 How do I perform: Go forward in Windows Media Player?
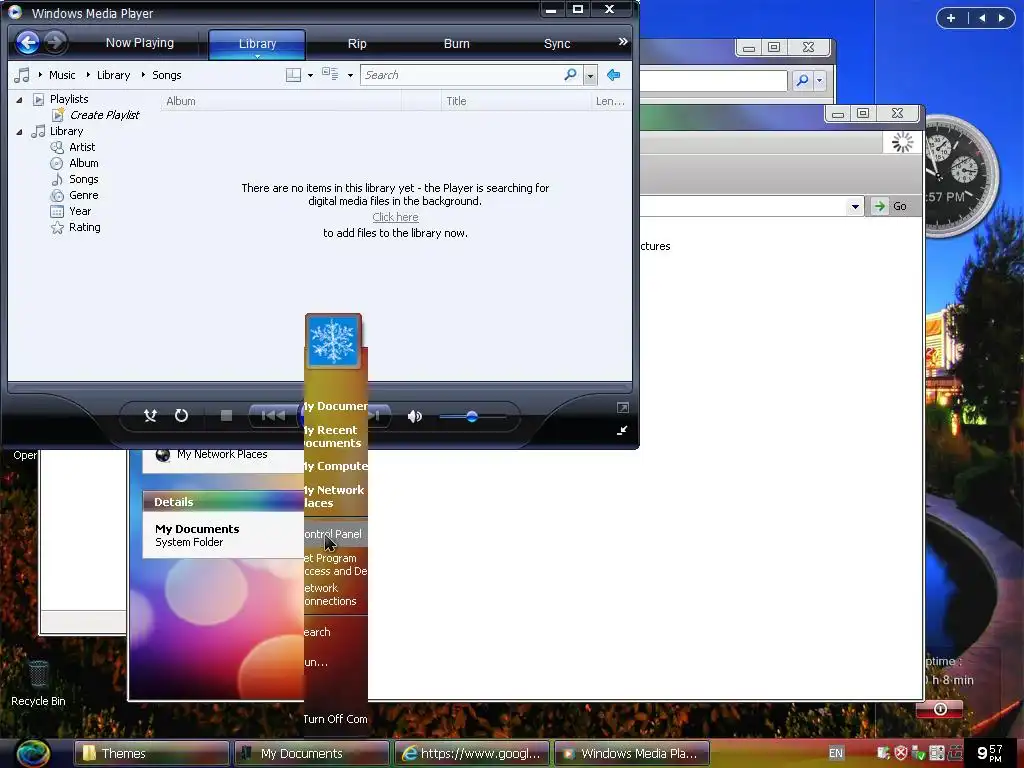point(55,43)
